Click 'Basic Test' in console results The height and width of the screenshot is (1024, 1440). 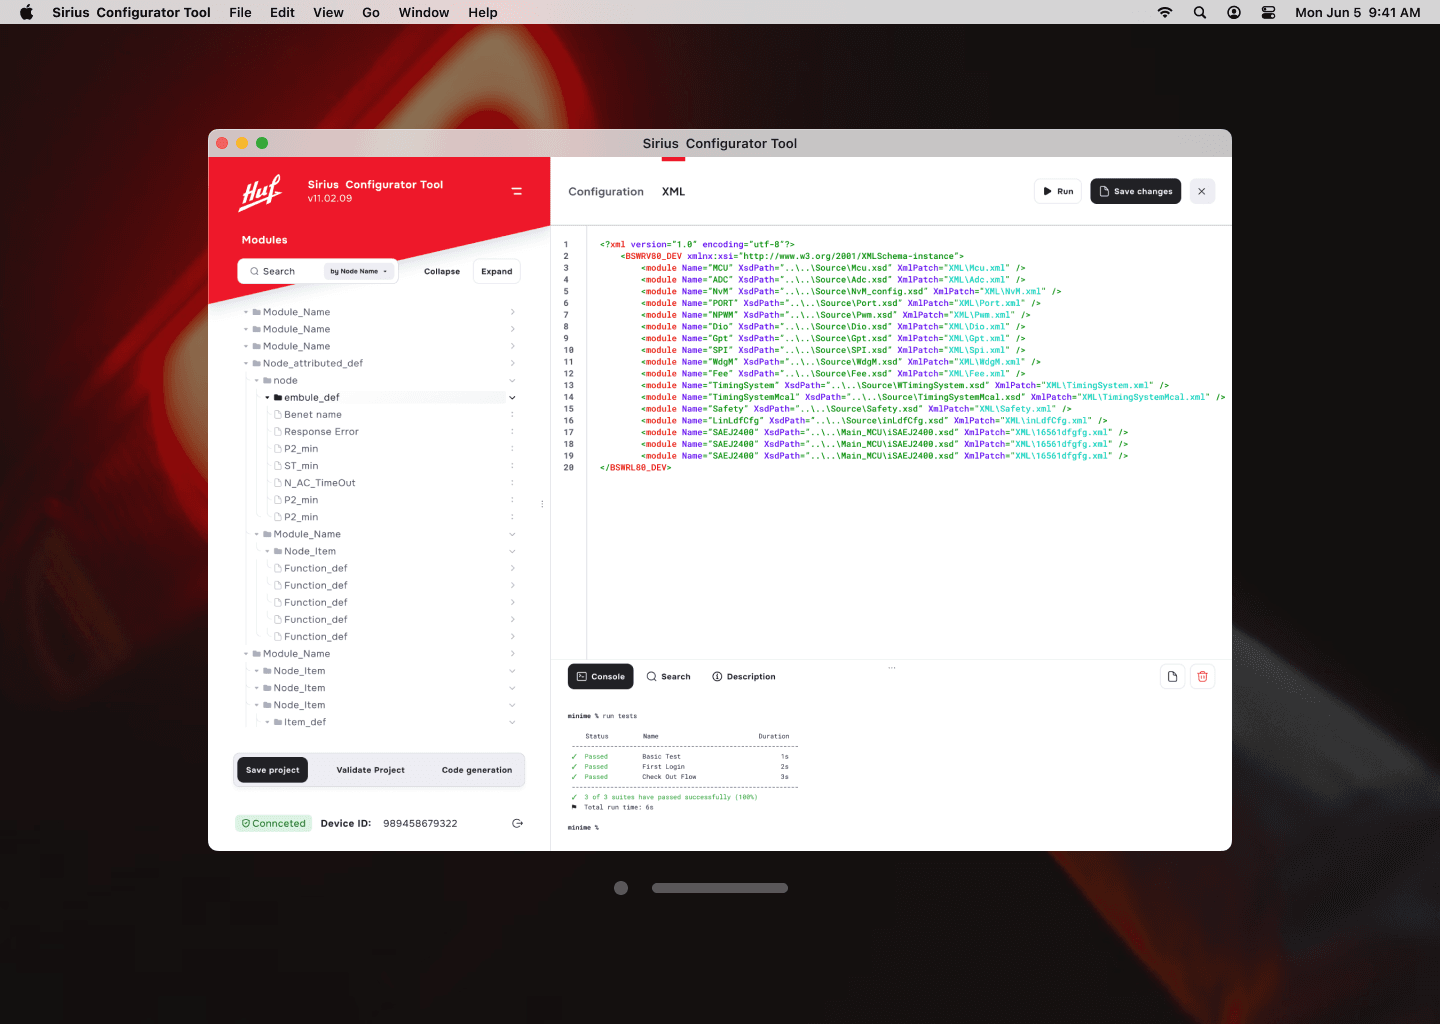coord(661,757)
